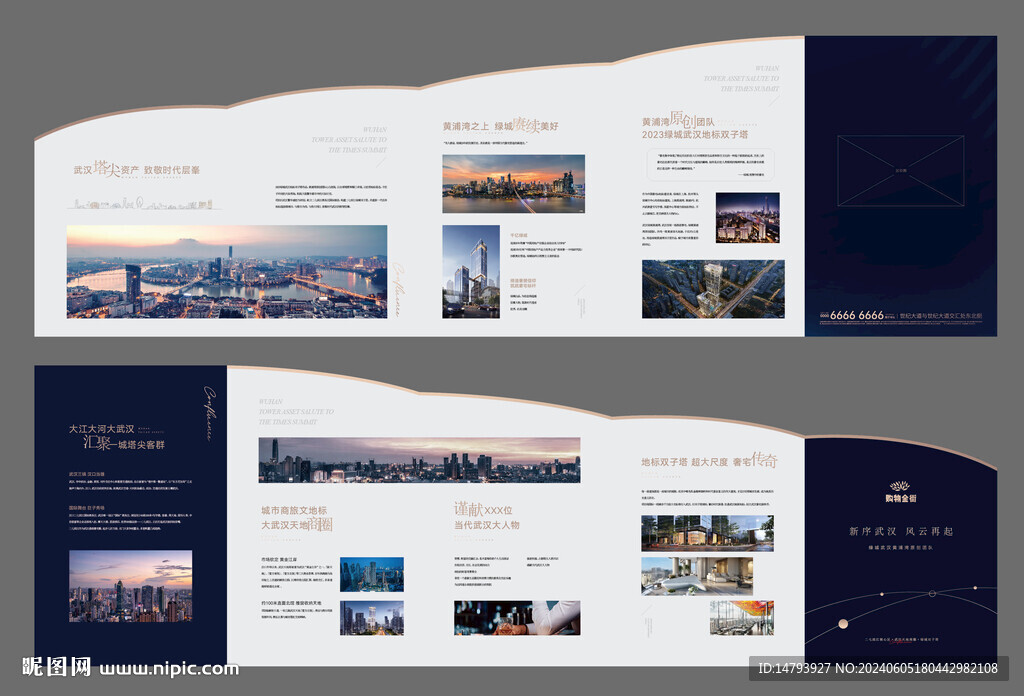Open the sunset city photo on navy panel
The image size is (1024, 696).
click(131, 586)
